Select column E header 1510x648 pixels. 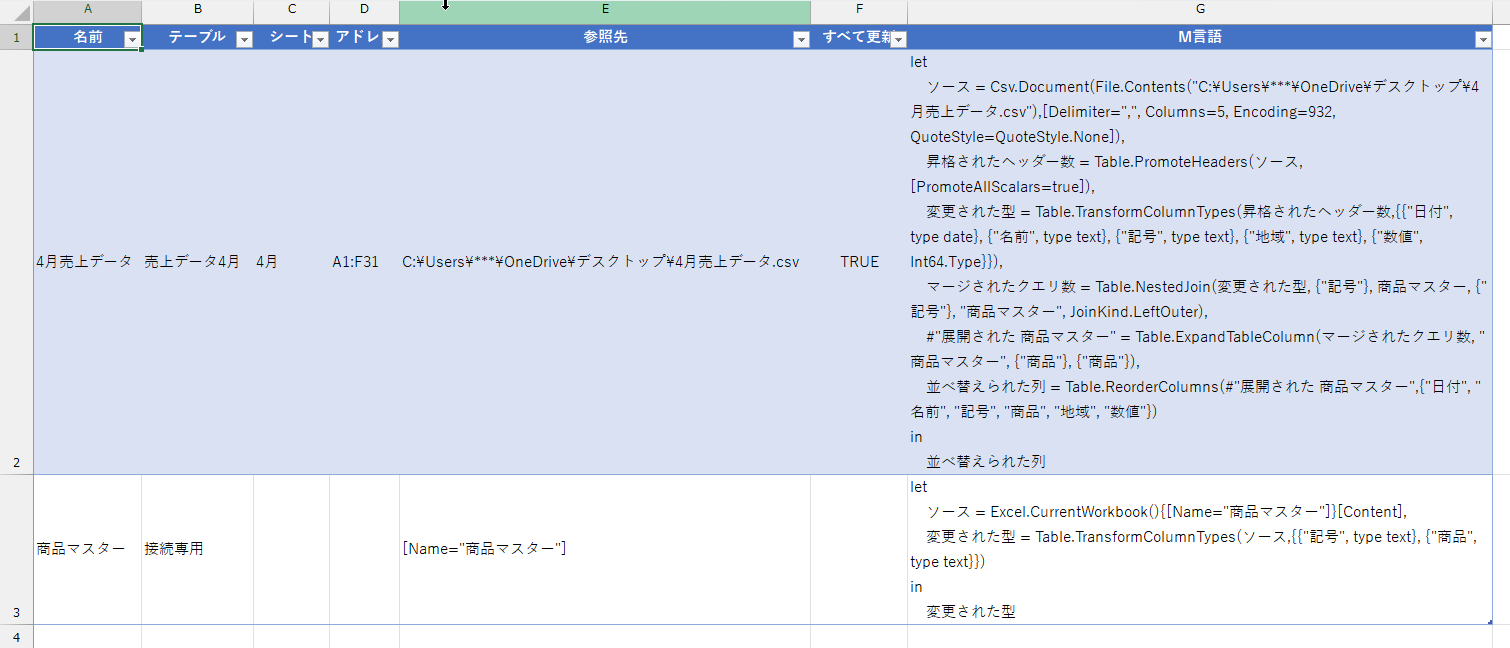pyautogui.click(x=605, y=10)
